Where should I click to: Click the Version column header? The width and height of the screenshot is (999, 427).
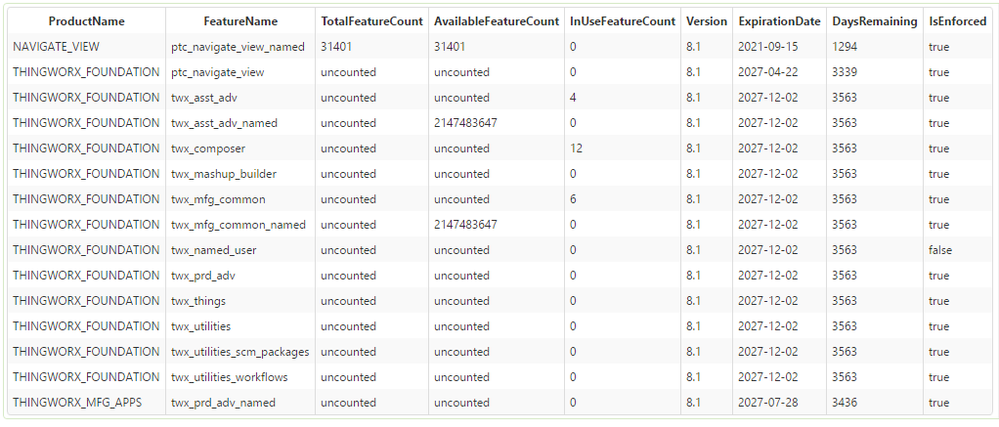point(707,21)
